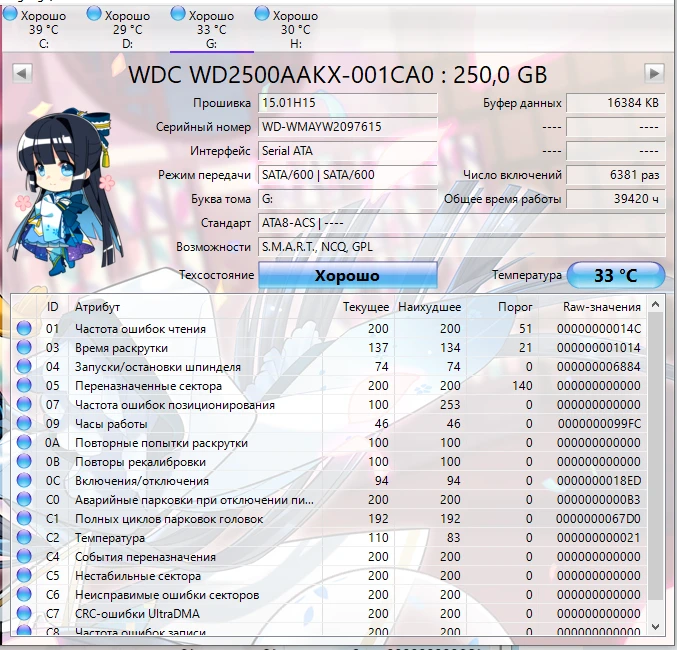Image resolution: width=677 pixels, height=650 pixels.
Task: Click raw value 000000099FC
Action: click(599, 424)
